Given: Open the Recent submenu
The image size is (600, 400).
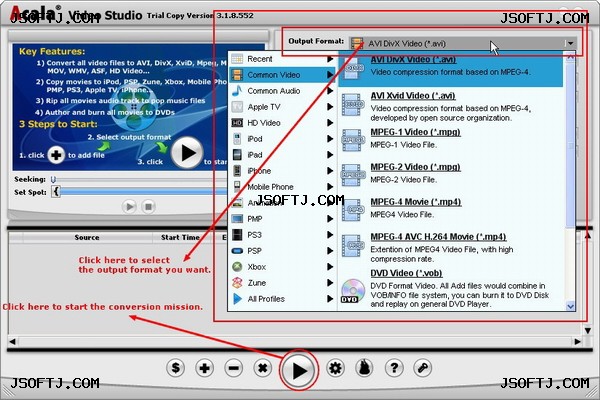Looking at the screenshot, I should (282, 59).
